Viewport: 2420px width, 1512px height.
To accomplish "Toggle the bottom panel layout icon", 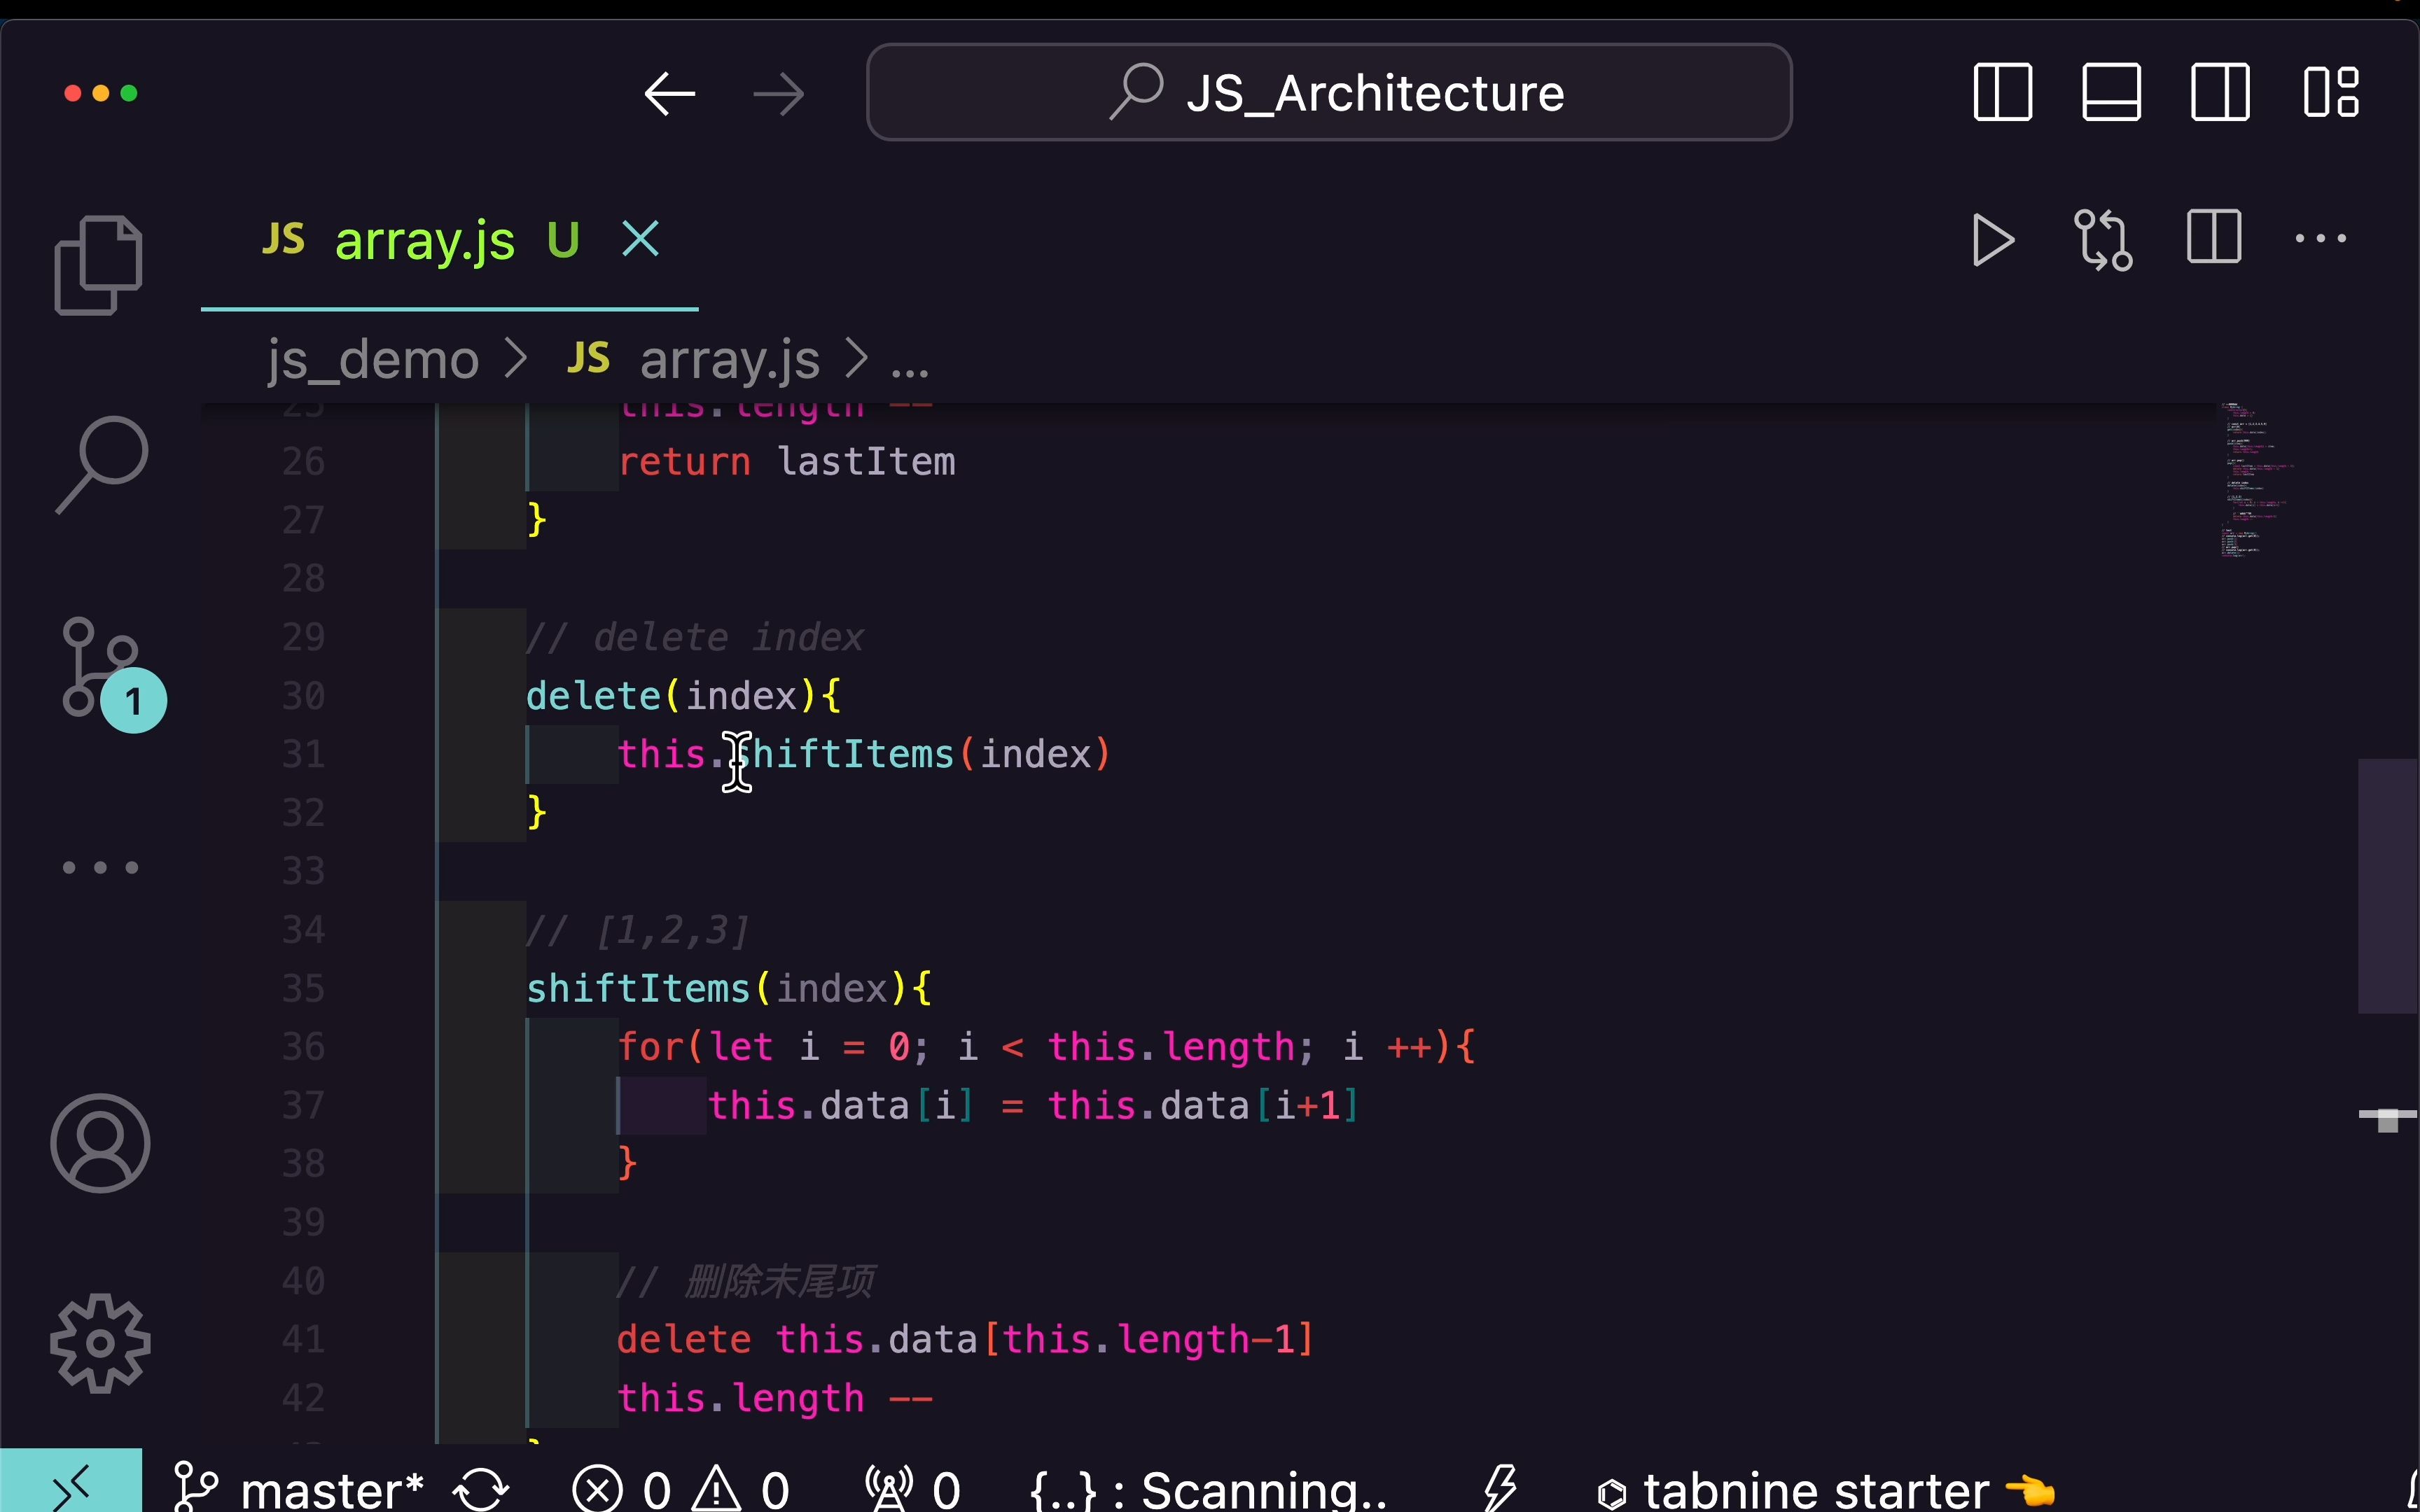I will (2111, 92).
